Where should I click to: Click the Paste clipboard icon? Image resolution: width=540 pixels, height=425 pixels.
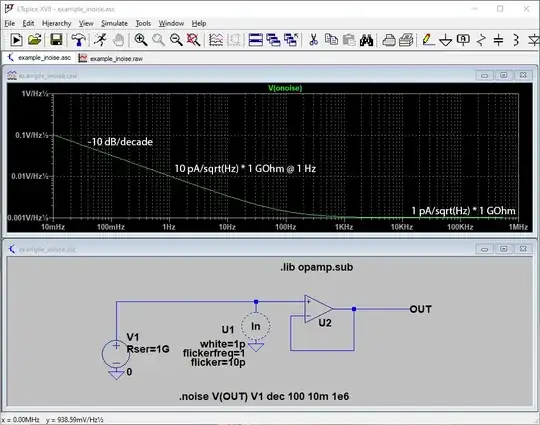pyautogui.click(x=349, y=40)
